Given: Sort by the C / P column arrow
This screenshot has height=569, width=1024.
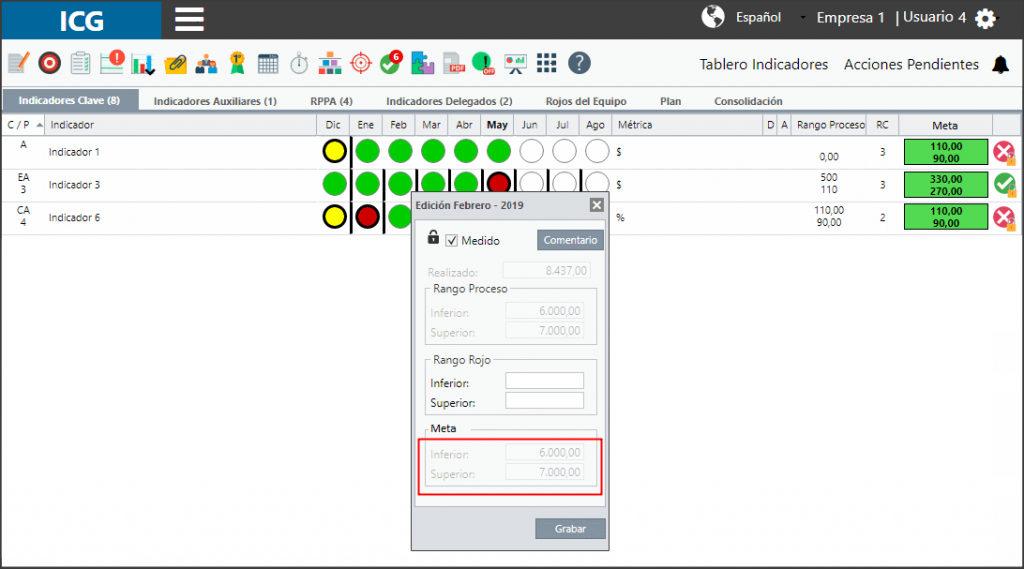Looking at the screenshot, I should coord(40,125).
